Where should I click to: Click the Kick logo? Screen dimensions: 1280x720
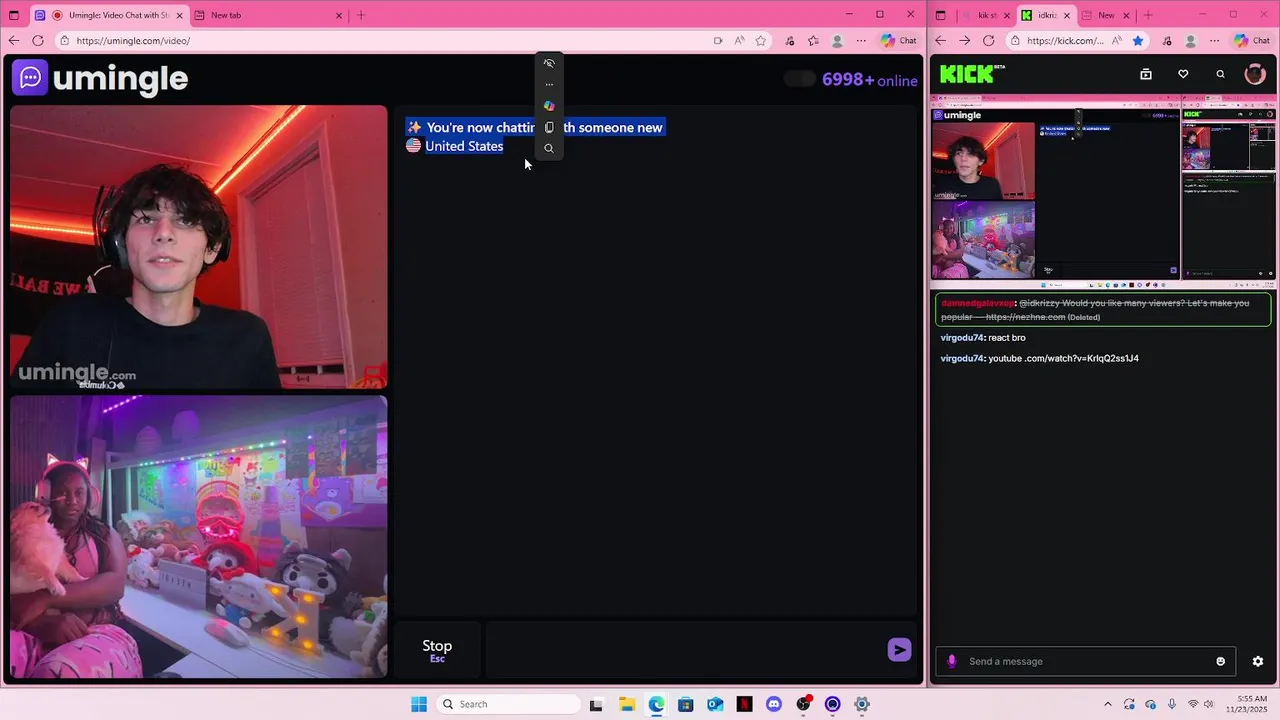click(967, 74)
